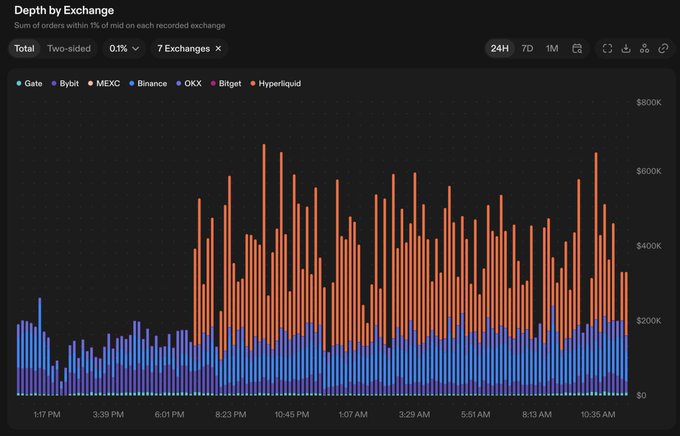
Task: Expand chart to fullscreen view
Action: coord(608,49)
